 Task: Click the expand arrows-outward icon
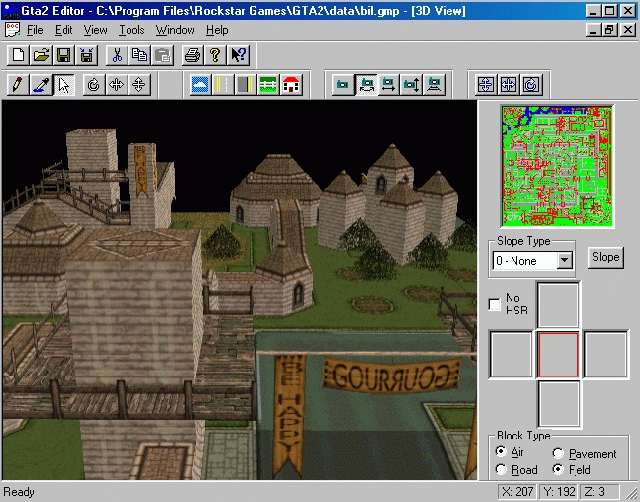click(509, 85)
